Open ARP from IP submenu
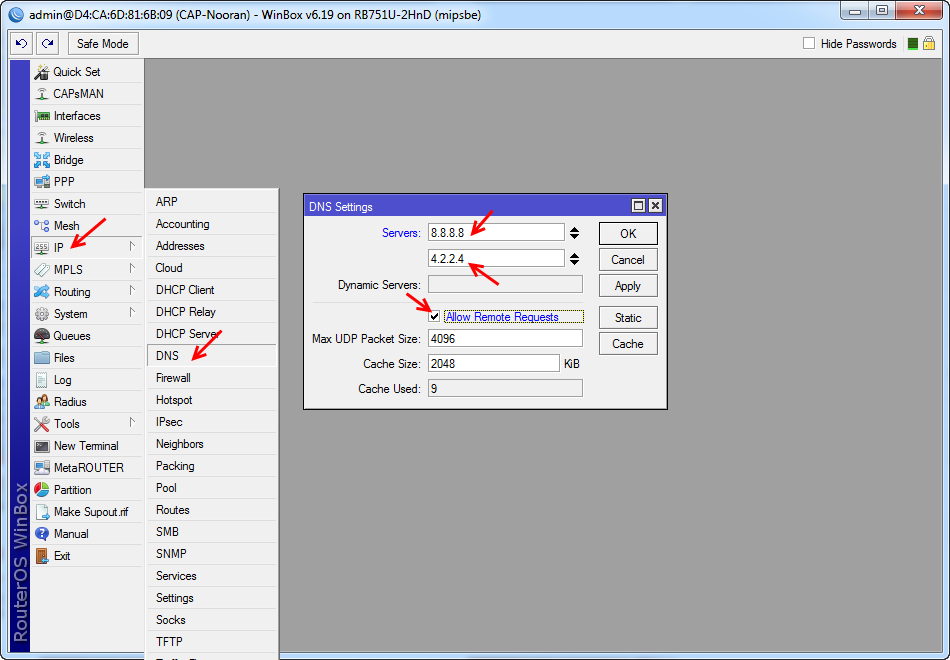The height and width of the screenshot is (660, 950). (211, 202)
